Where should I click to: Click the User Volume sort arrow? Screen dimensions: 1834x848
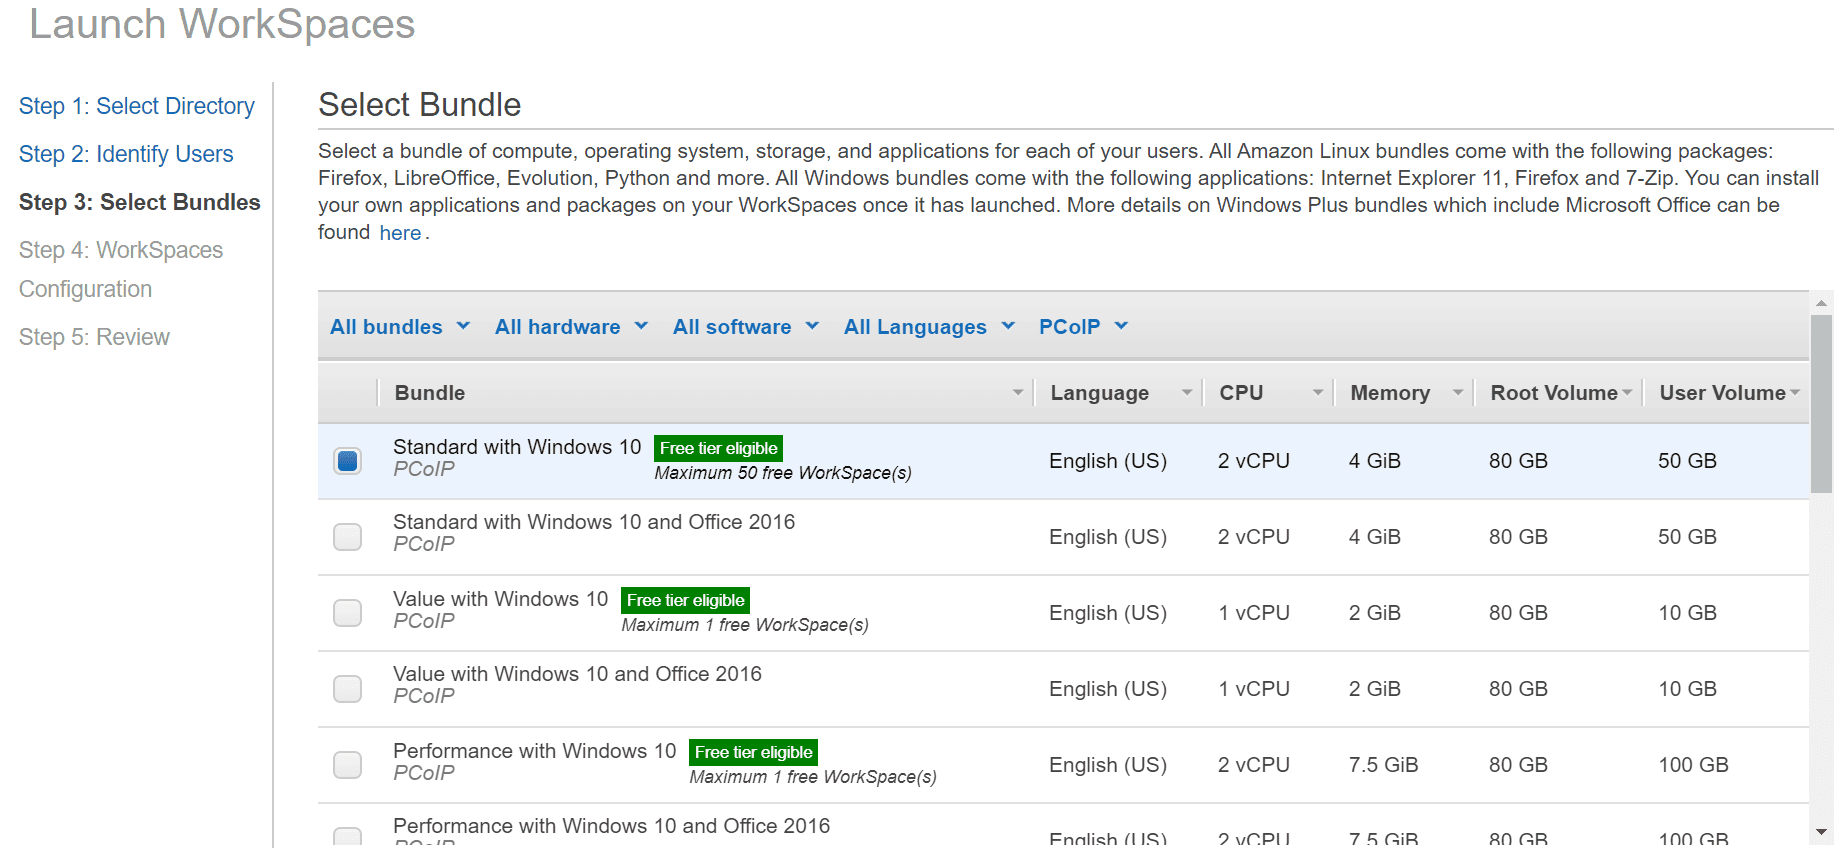[1795, 393]
